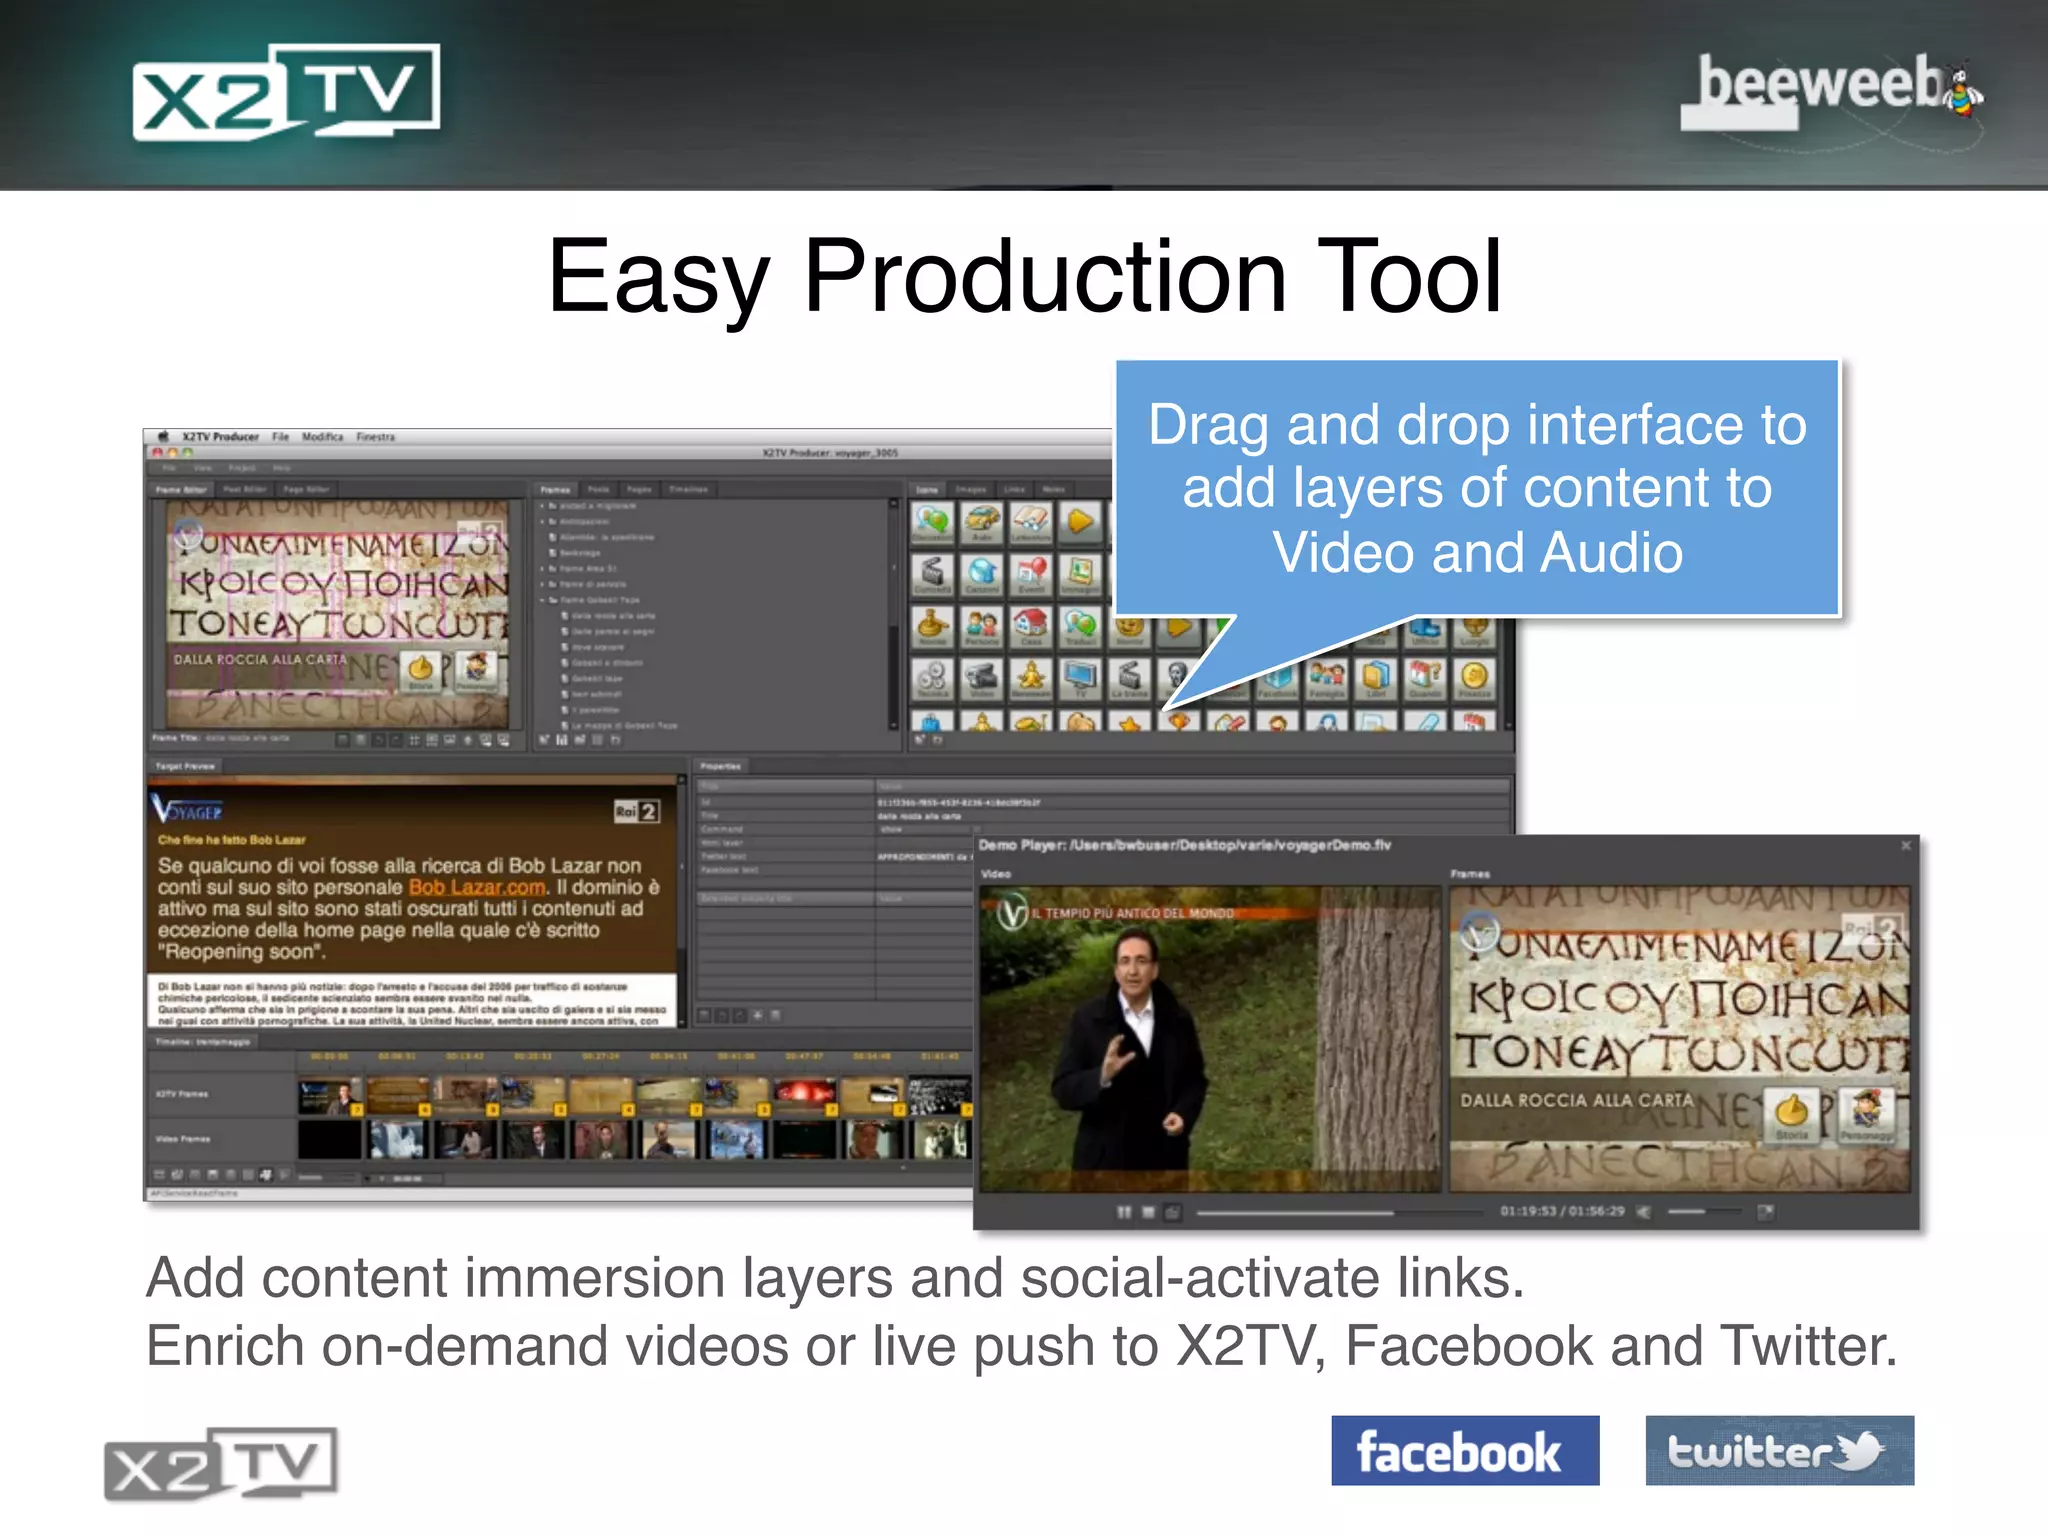
Task: Click the black thumbnail in Video Frames row
Action: 329,1139
